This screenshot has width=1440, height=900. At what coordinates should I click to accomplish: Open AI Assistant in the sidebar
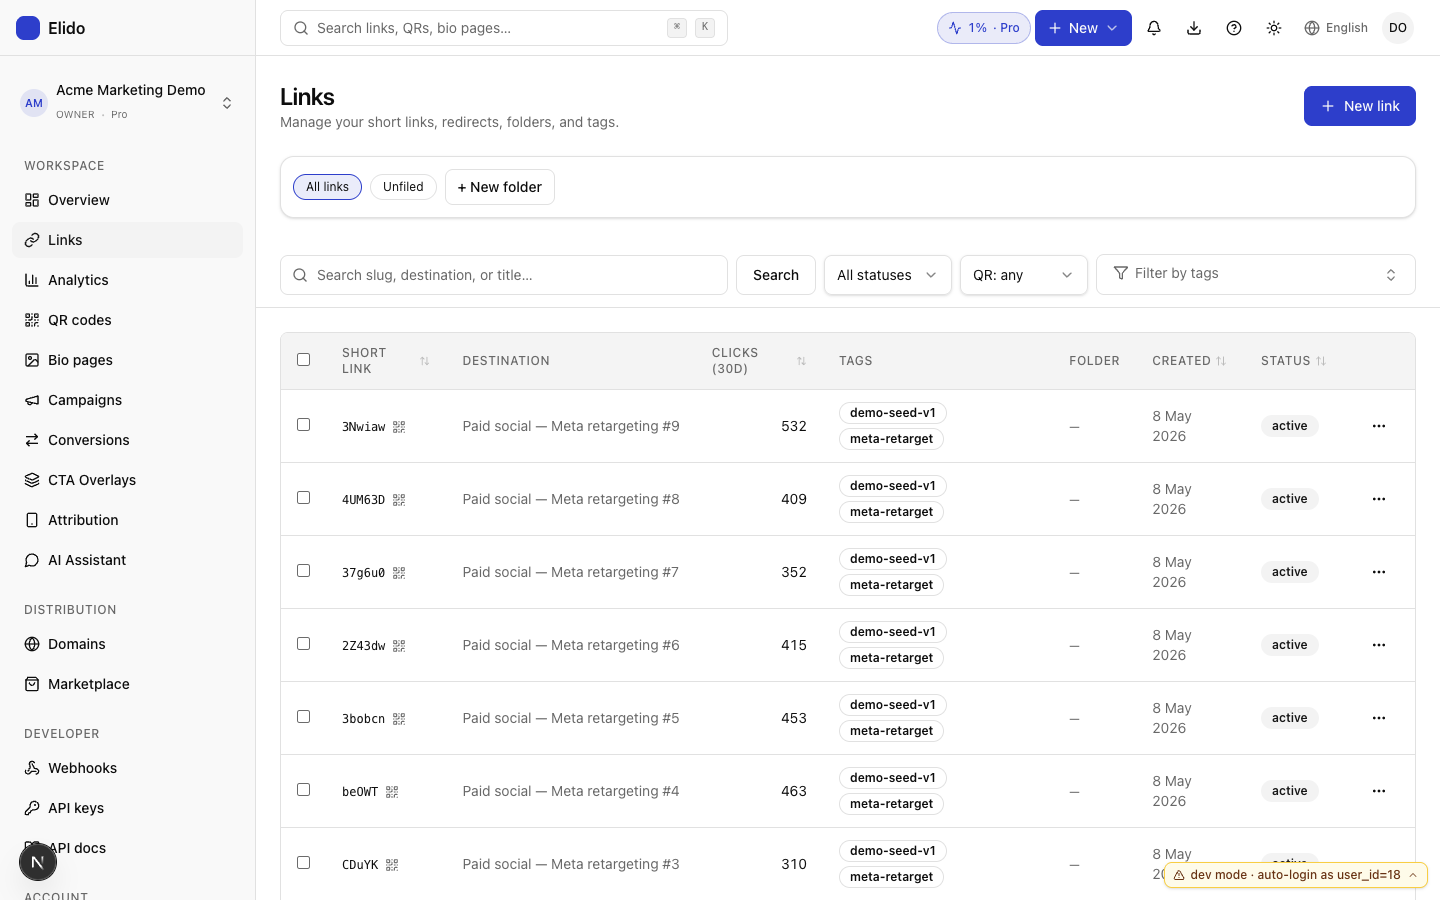coord(127,560)
